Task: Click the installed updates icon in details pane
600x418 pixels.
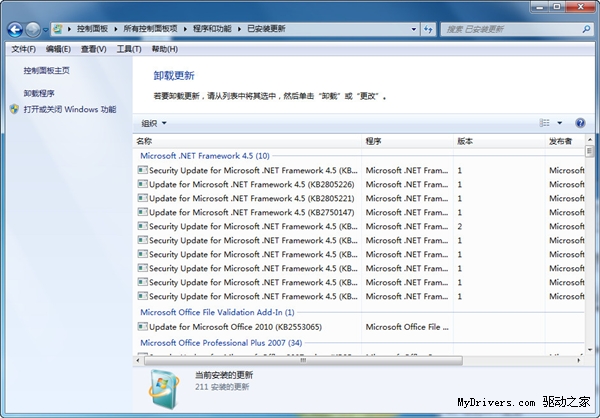Action: (x=164, y=389)
